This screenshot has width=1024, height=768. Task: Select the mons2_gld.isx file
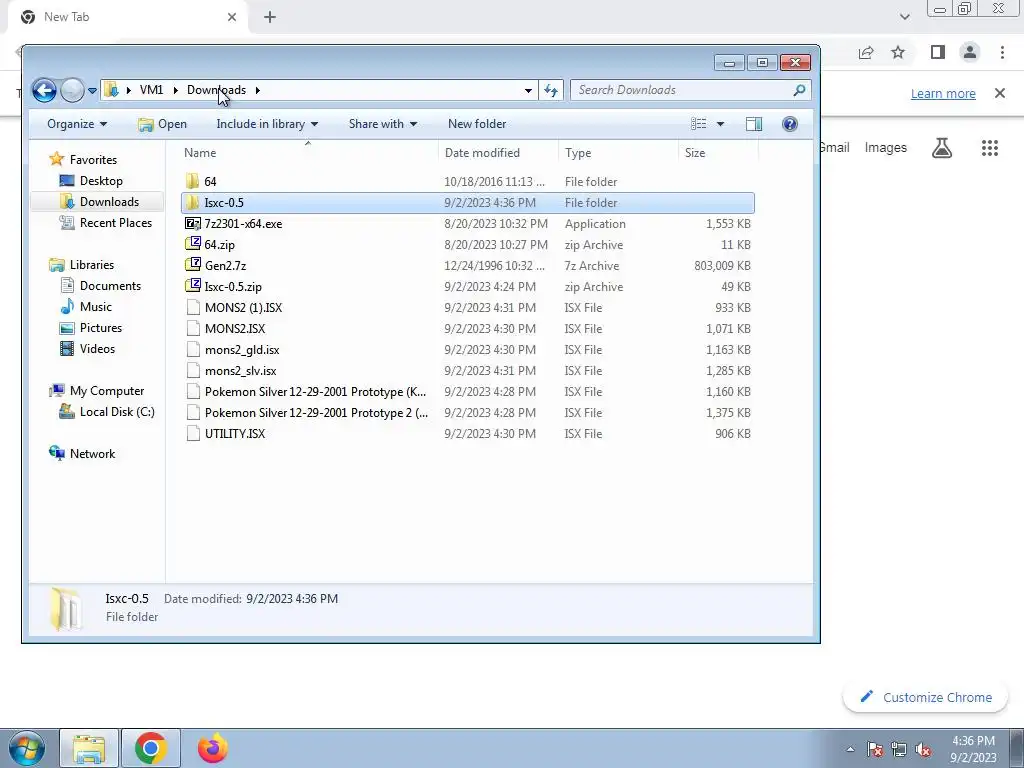(x=242, y=349)
